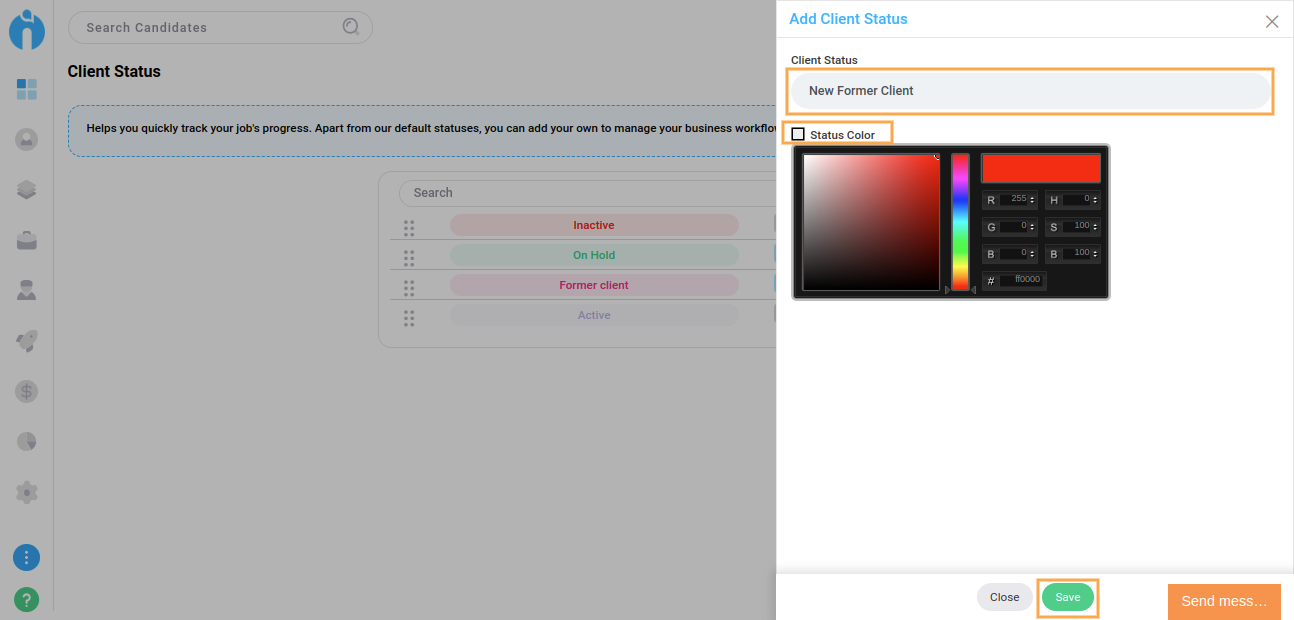Open the settings gear icon in sidebar
1294x620 pixels.
(x=27, y=492)
